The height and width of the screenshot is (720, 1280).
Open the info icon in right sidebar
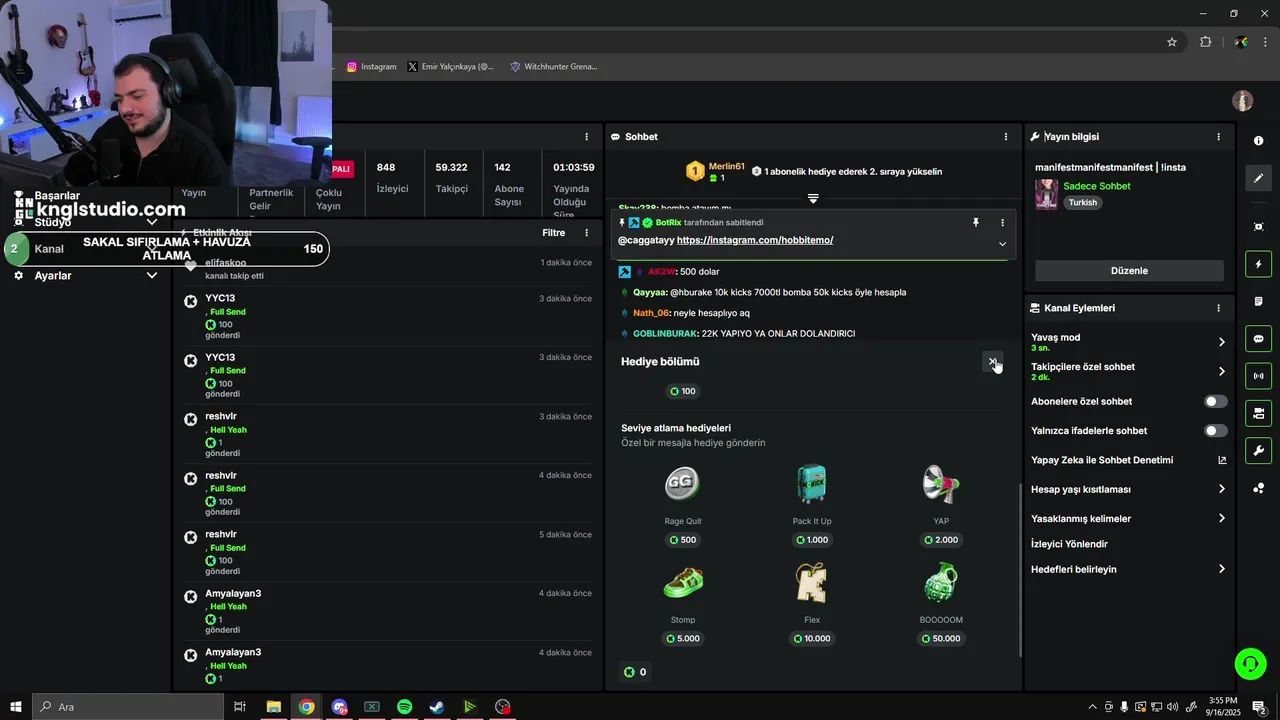[x=1258, y=141]
